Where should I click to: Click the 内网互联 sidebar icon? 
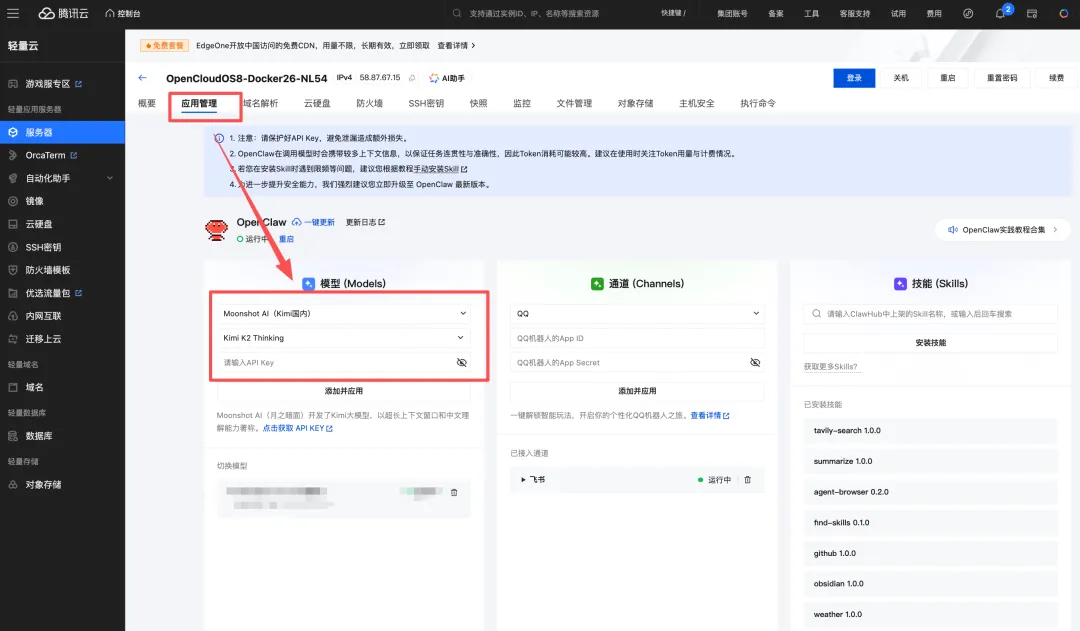click(x=12, y=316)
